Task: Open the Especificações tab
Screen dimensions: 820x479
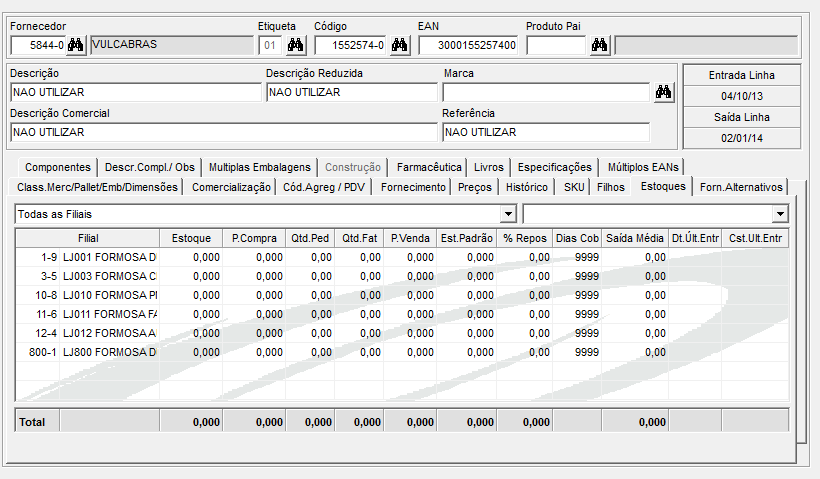Action: pos(554,167)
